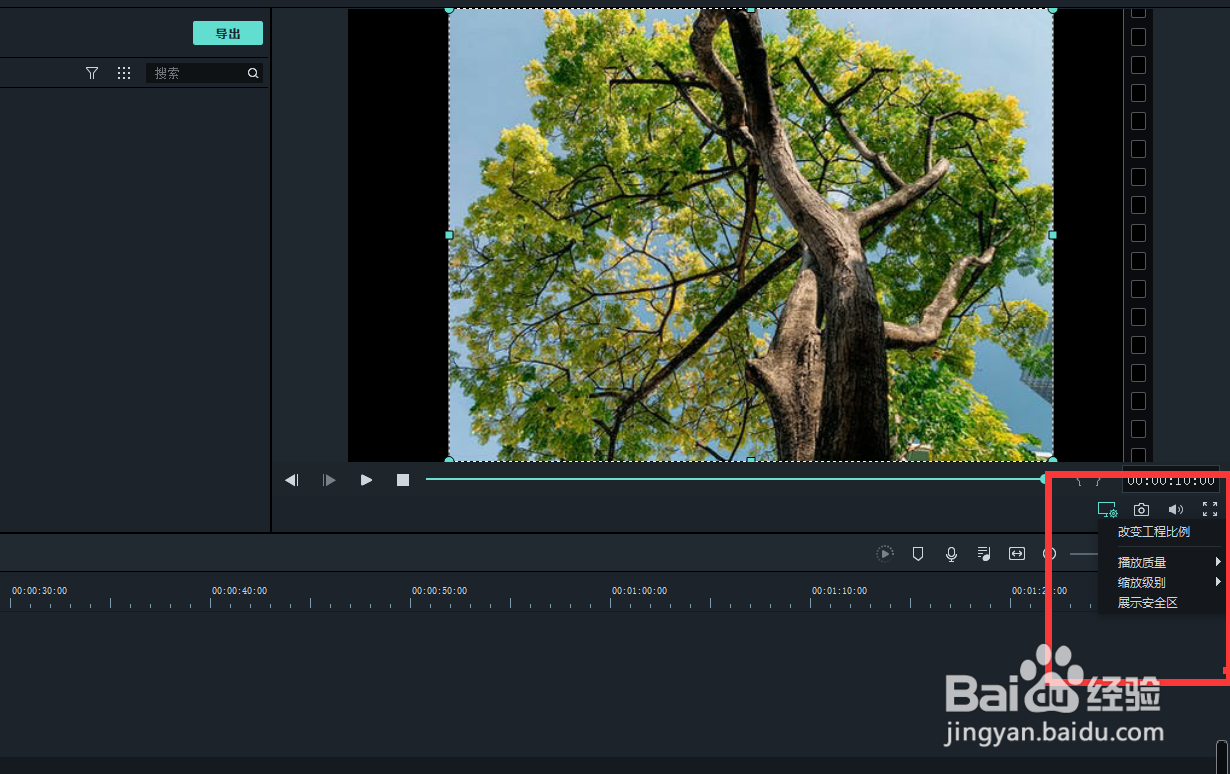
Task: Click the preview playback progress bar
Action: pyautogui.click(x=735, y=479)
